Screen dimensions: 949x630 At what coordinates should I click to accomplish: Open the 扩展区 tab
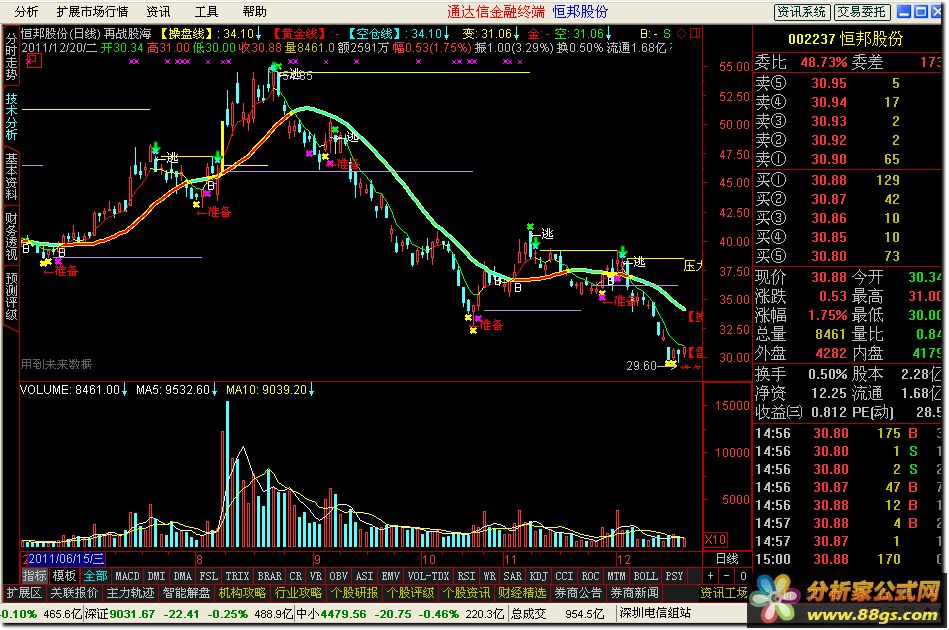point(24,593)
